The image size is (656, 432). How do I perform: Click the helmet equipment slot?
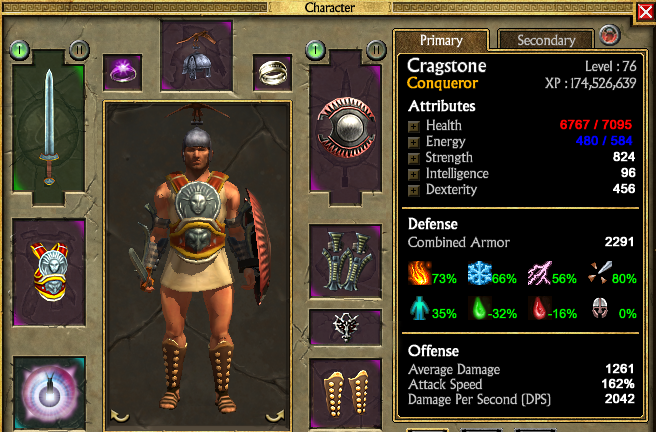point(197,55)
